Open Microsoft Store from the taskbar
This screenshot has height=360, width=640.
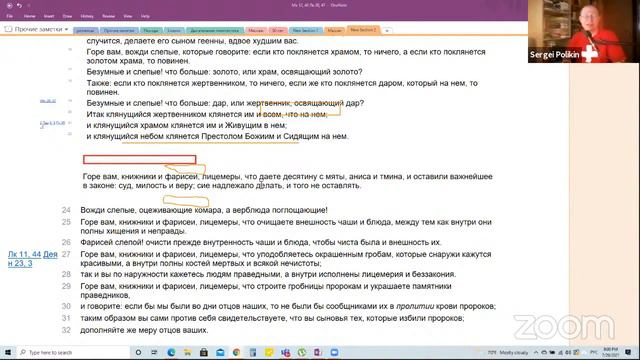(204, 352)
